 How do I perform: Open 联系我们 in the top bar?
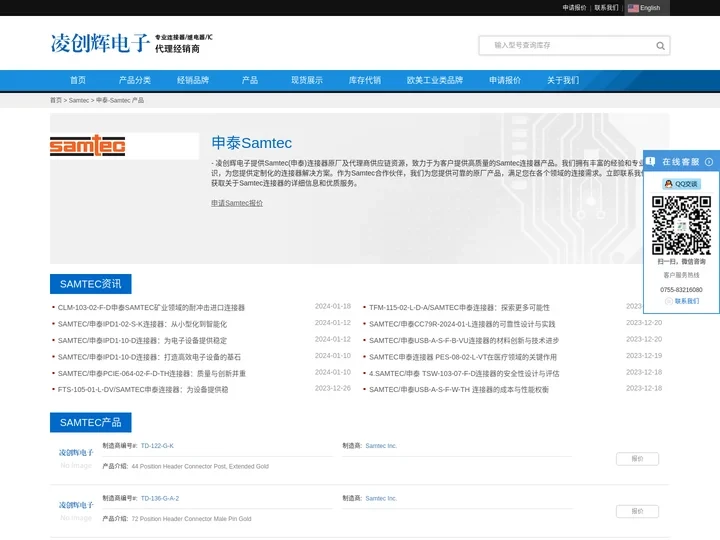(606, 8)
